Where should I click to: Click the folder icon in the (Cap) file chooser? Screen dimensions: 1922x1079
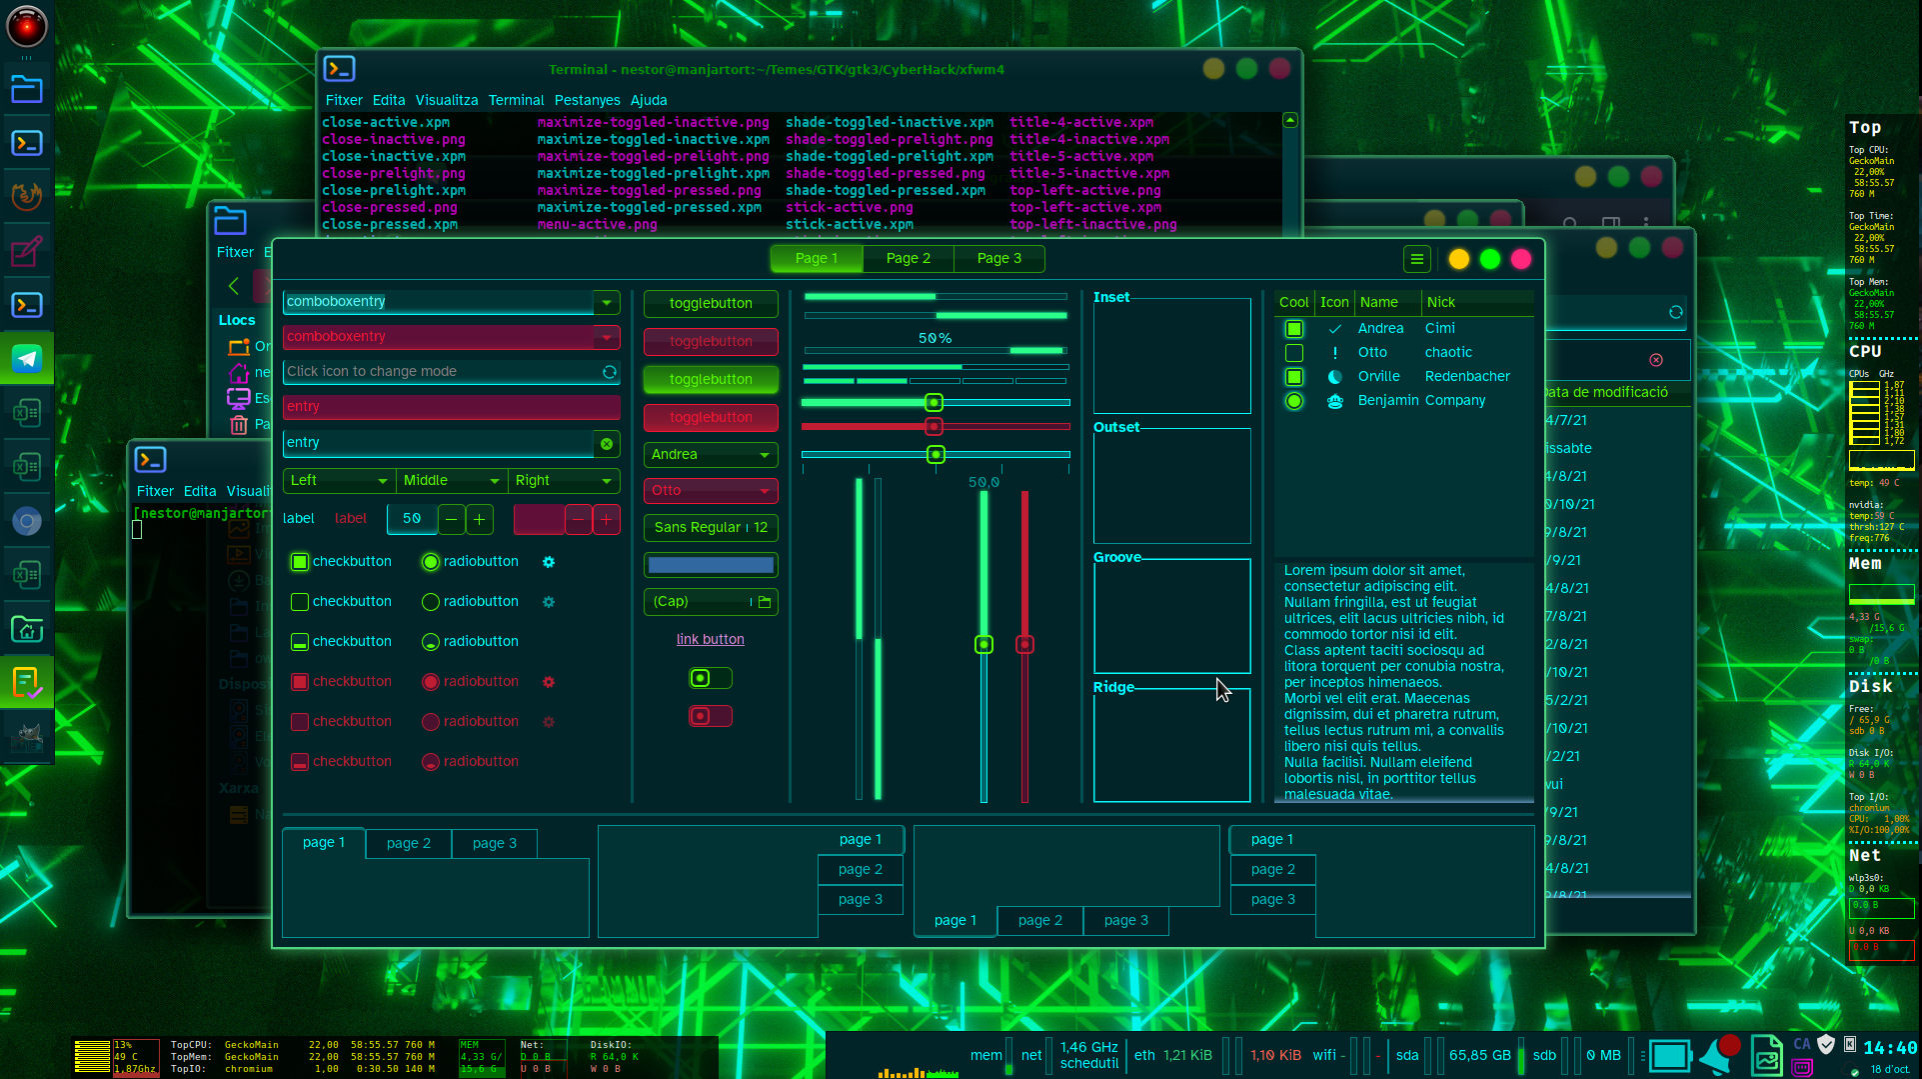point(765,602)
